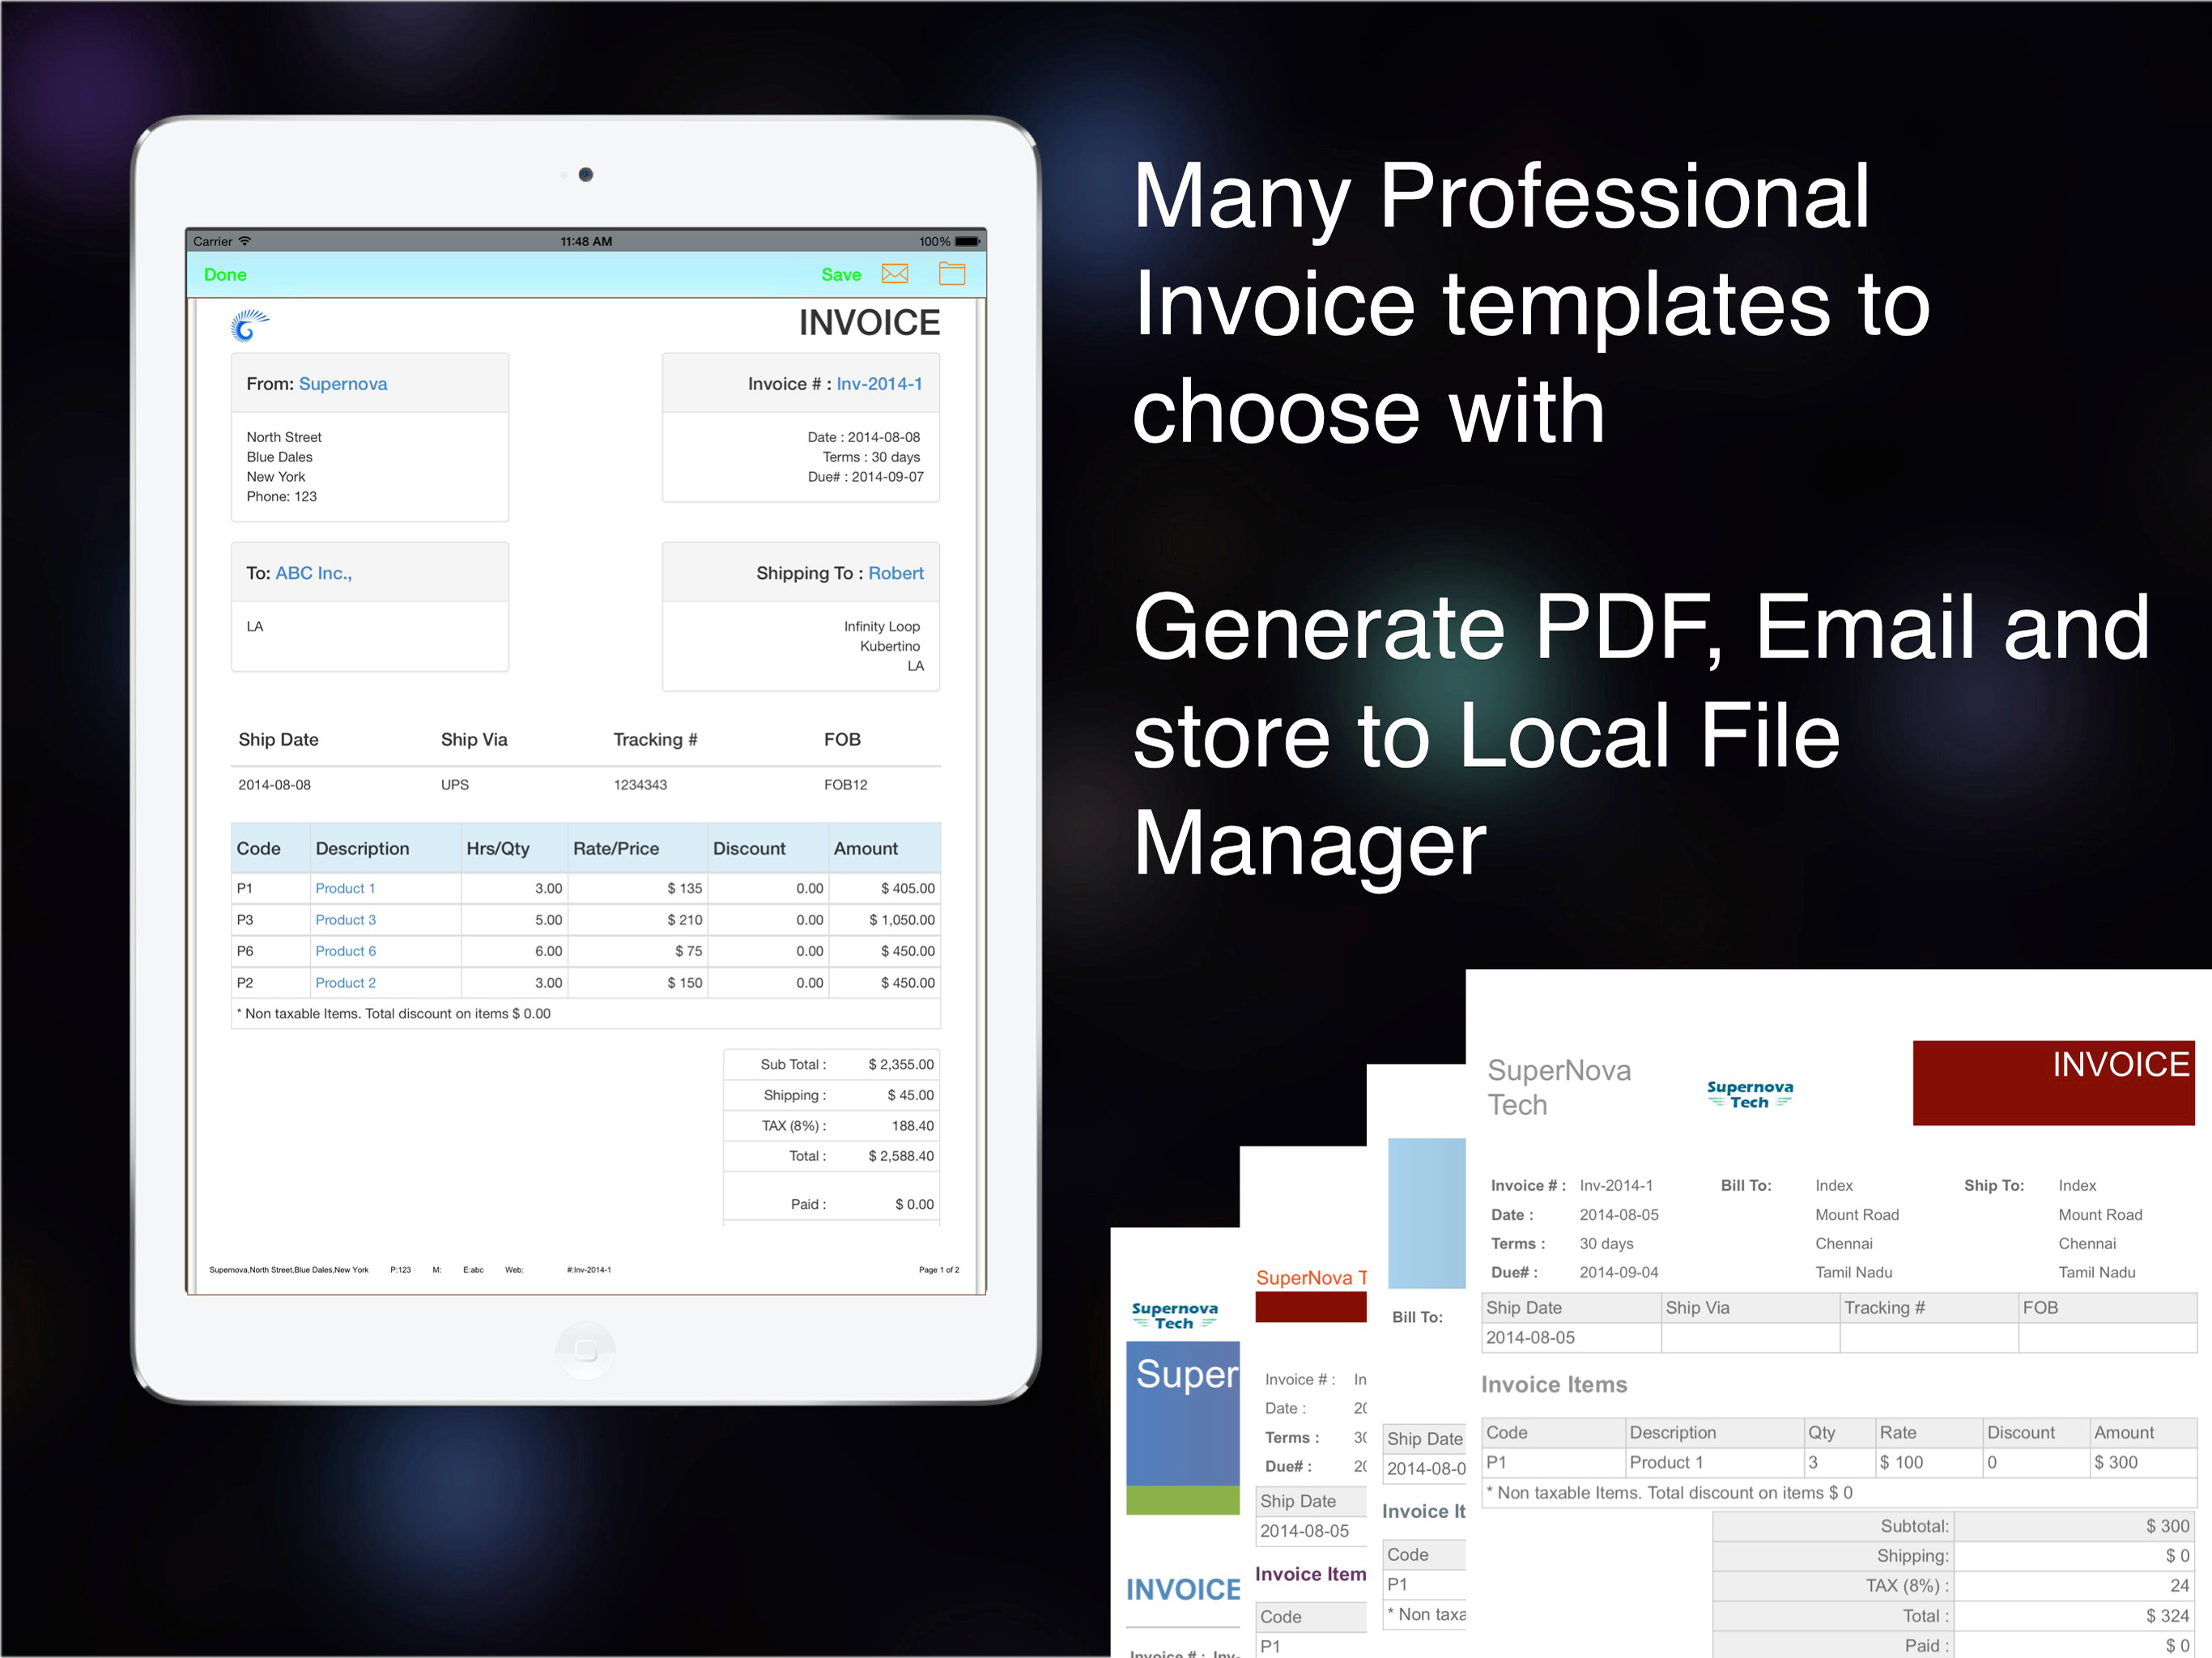This screenshot has width=2212, height=1658.
Task: Tap the 11:48 AM clock
Action: click(x=586, y=241)
